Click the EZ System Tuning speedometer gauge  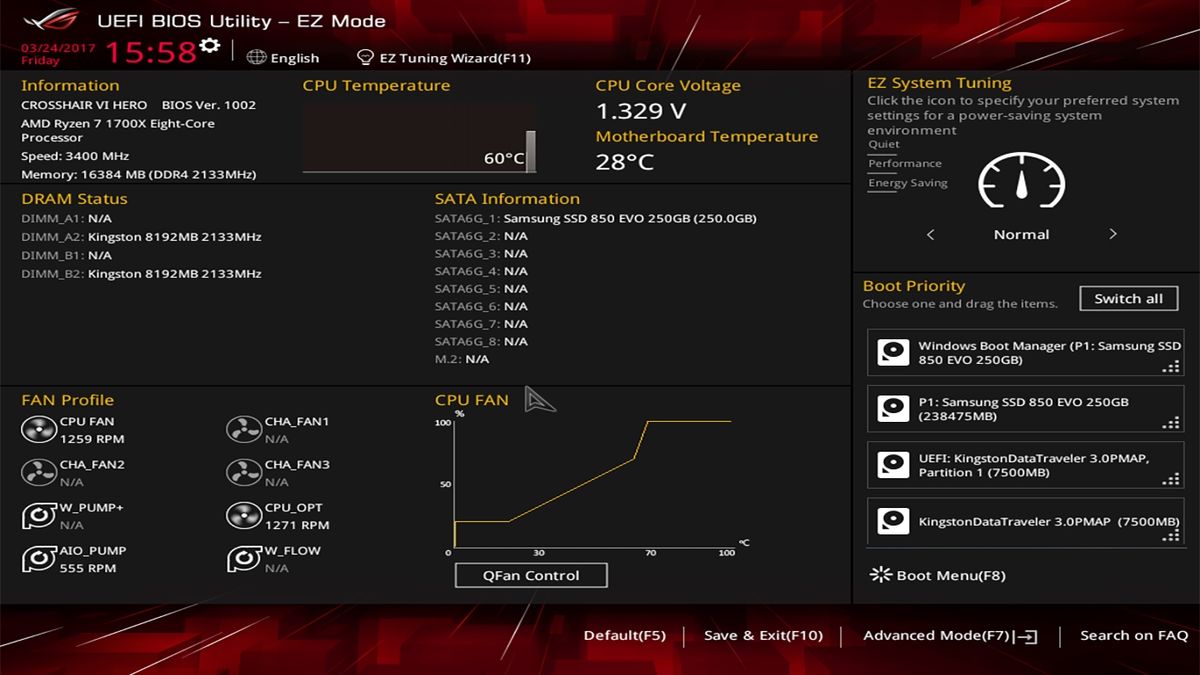point(1021,182)
